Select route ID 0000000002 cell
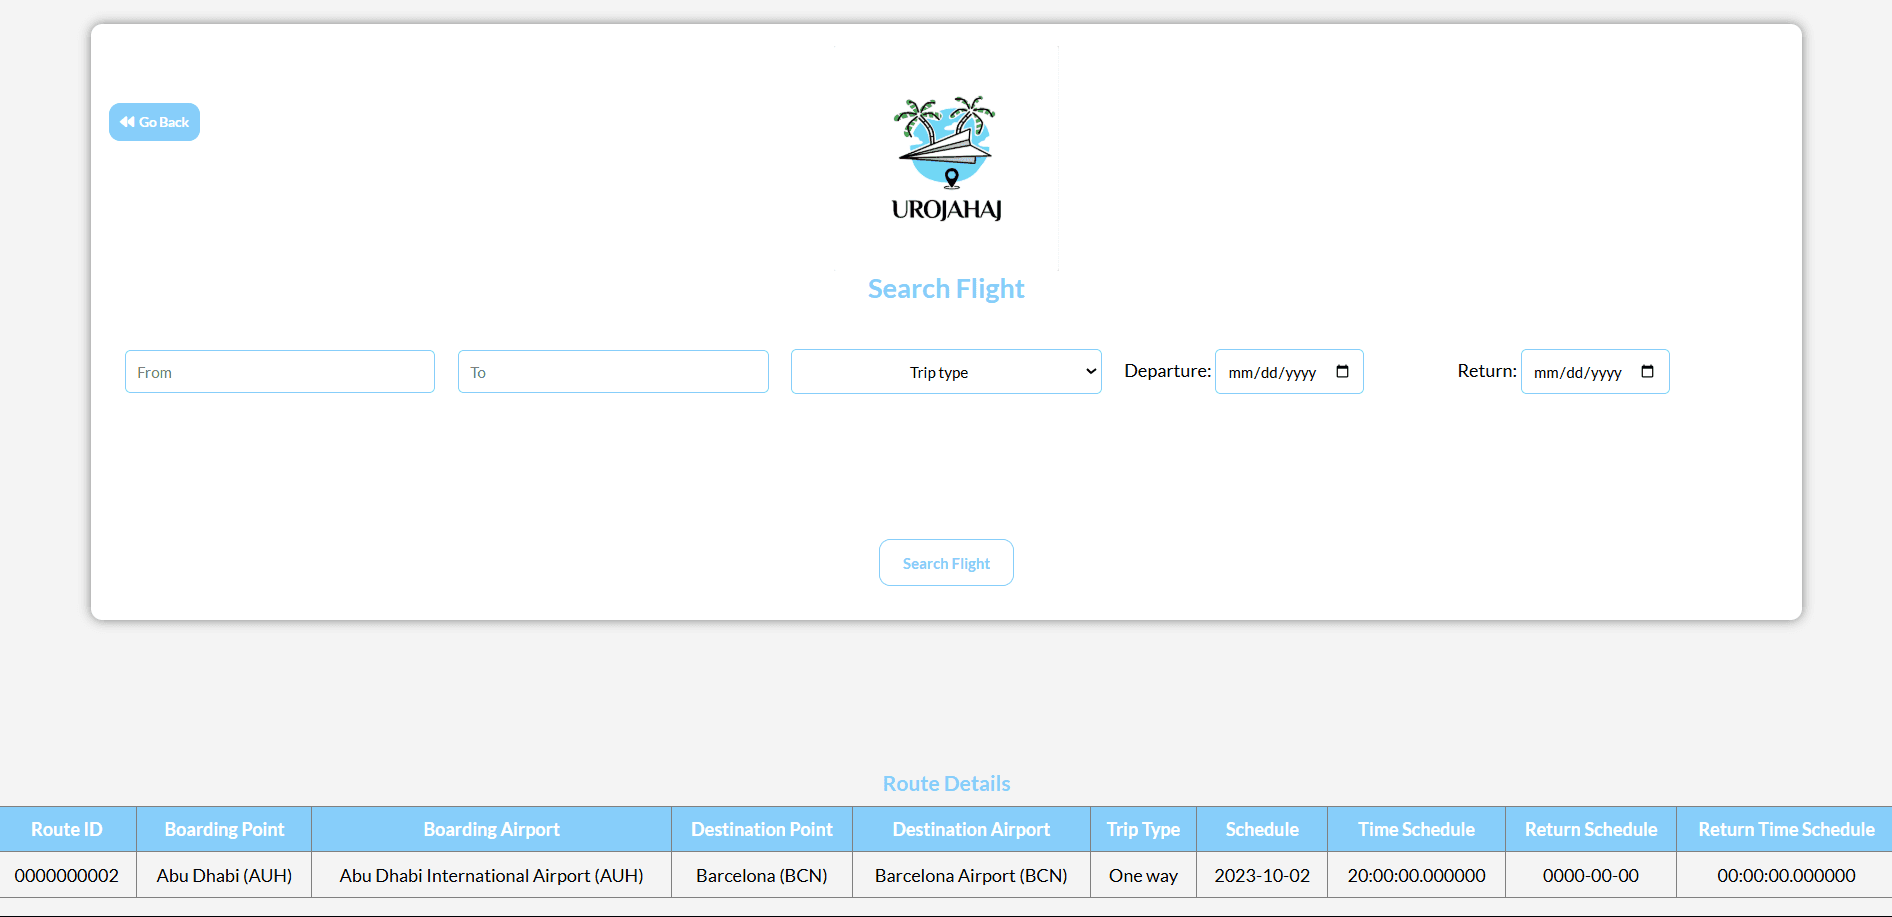 67,875
